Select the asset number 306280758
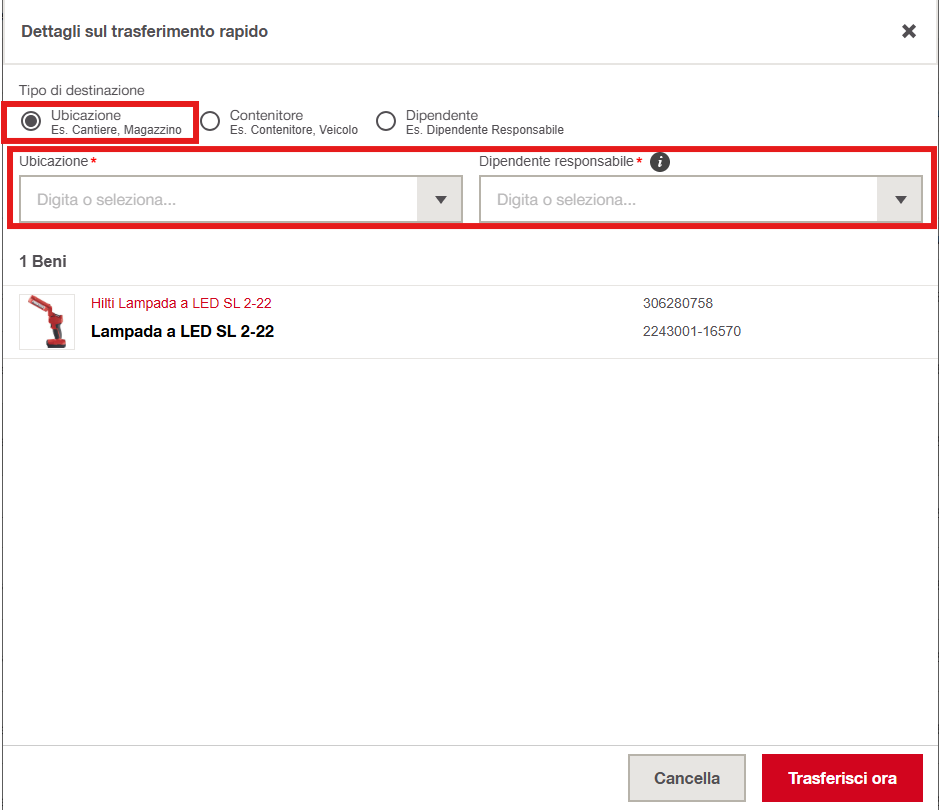The width and height of the screenshot is (939, 810). [677, 303]
